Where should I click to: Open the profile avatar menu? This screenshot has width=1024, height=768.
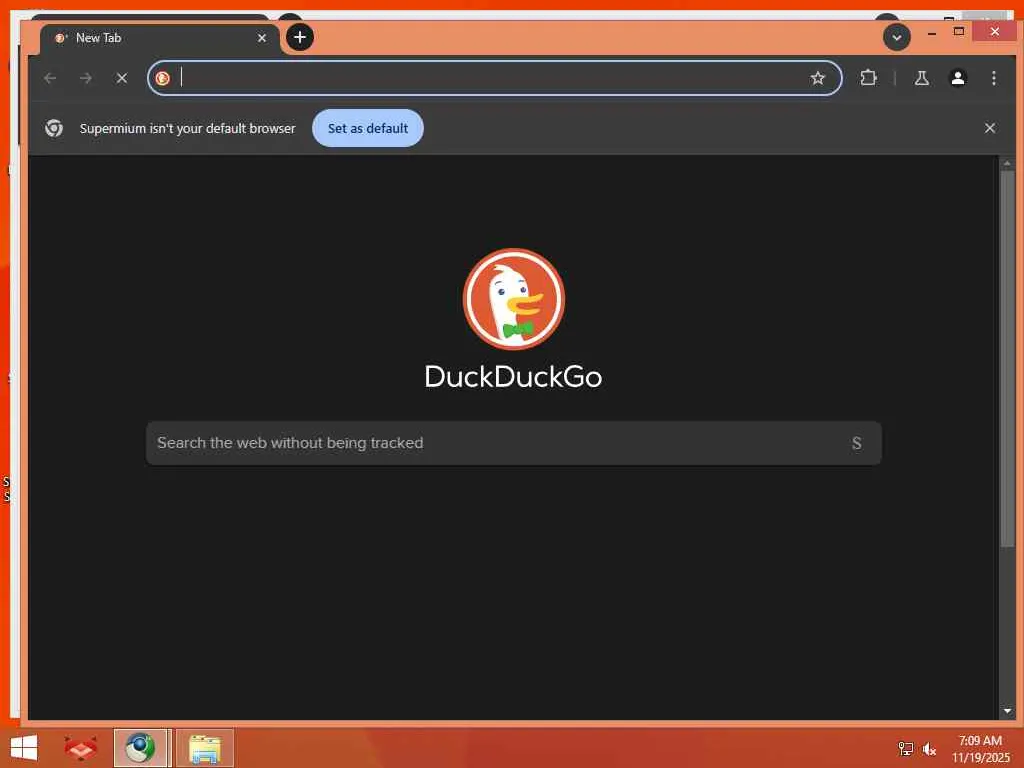[x=958, y=78]
